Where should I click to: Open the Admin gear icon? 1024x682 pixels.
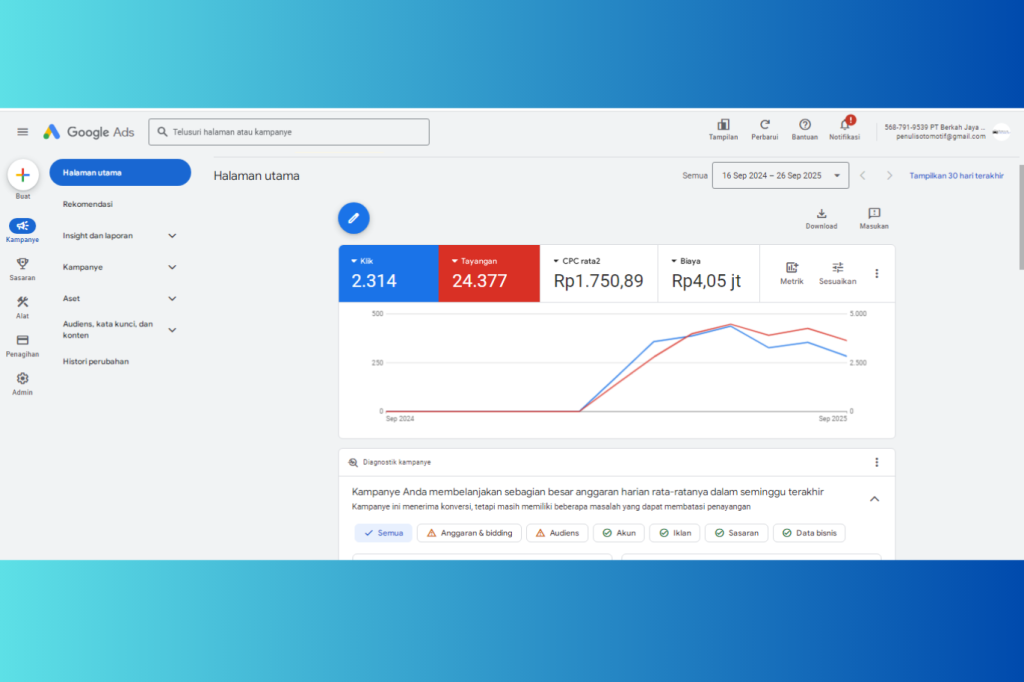pyautogui.click(x=22, y=379)
